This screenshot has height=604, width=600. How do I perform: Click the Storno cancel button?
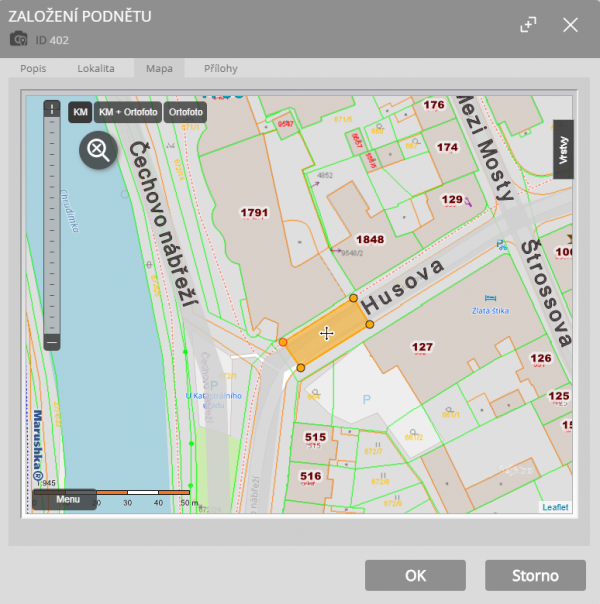click(535, 575)
